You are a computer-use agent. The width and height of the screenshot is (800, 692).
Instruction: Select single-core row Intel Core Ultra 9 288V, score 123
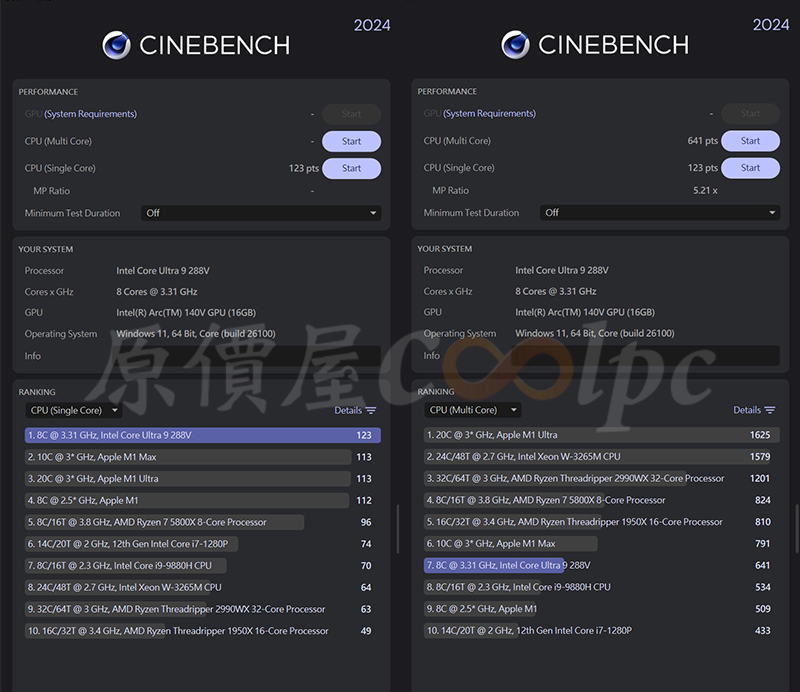203,435
